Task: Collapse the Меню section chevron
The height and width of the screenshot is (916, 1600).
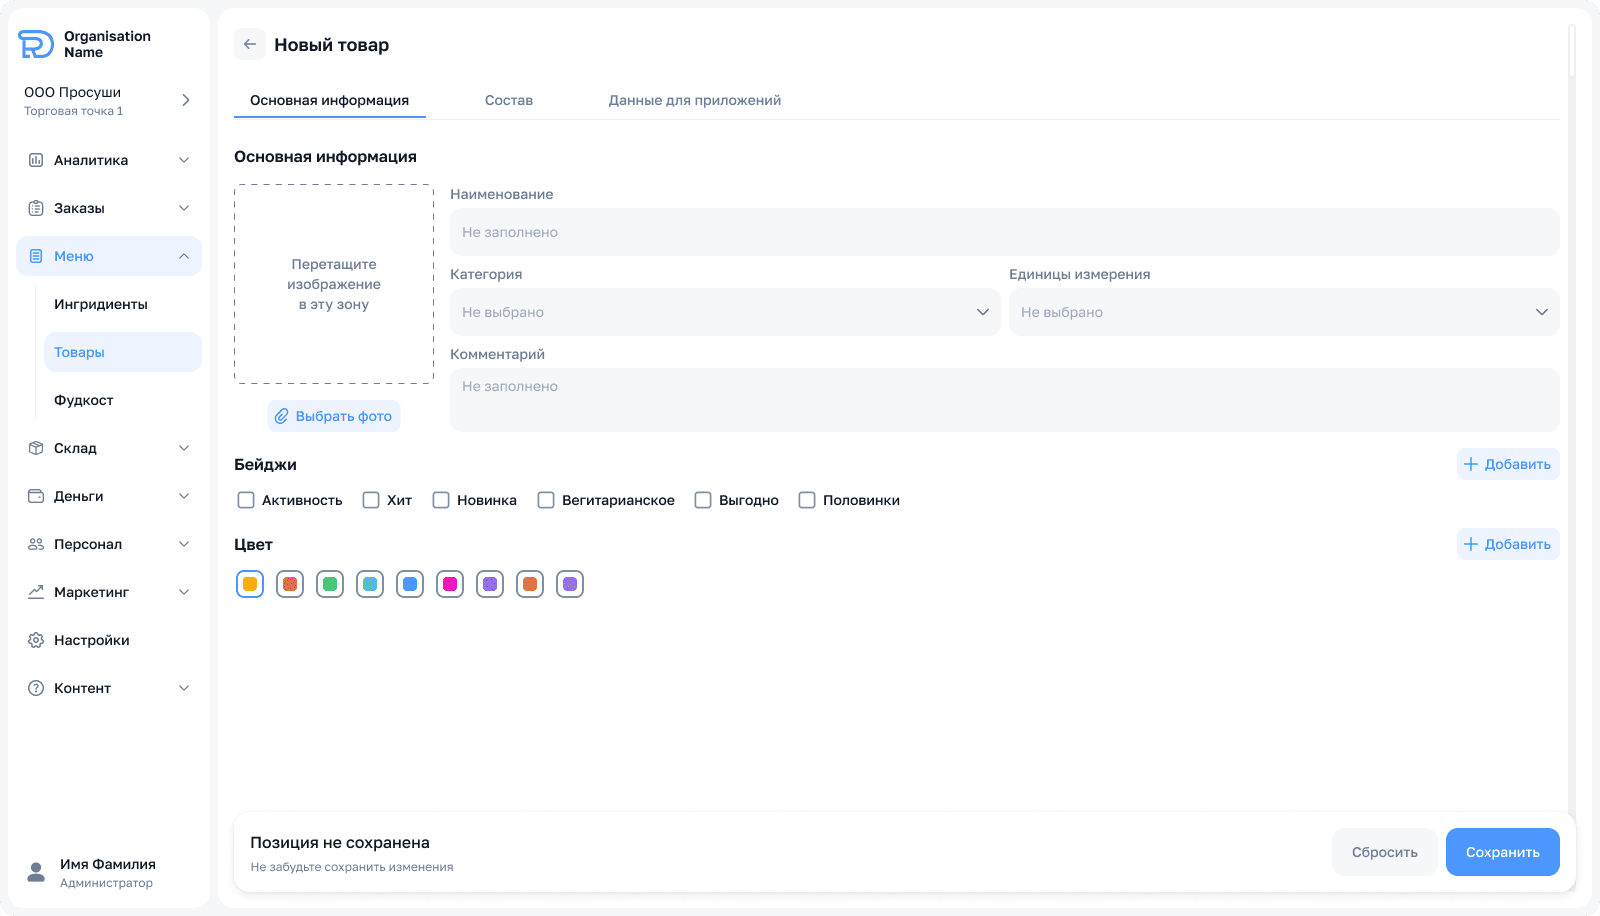Action: click(x=184, y=256)
